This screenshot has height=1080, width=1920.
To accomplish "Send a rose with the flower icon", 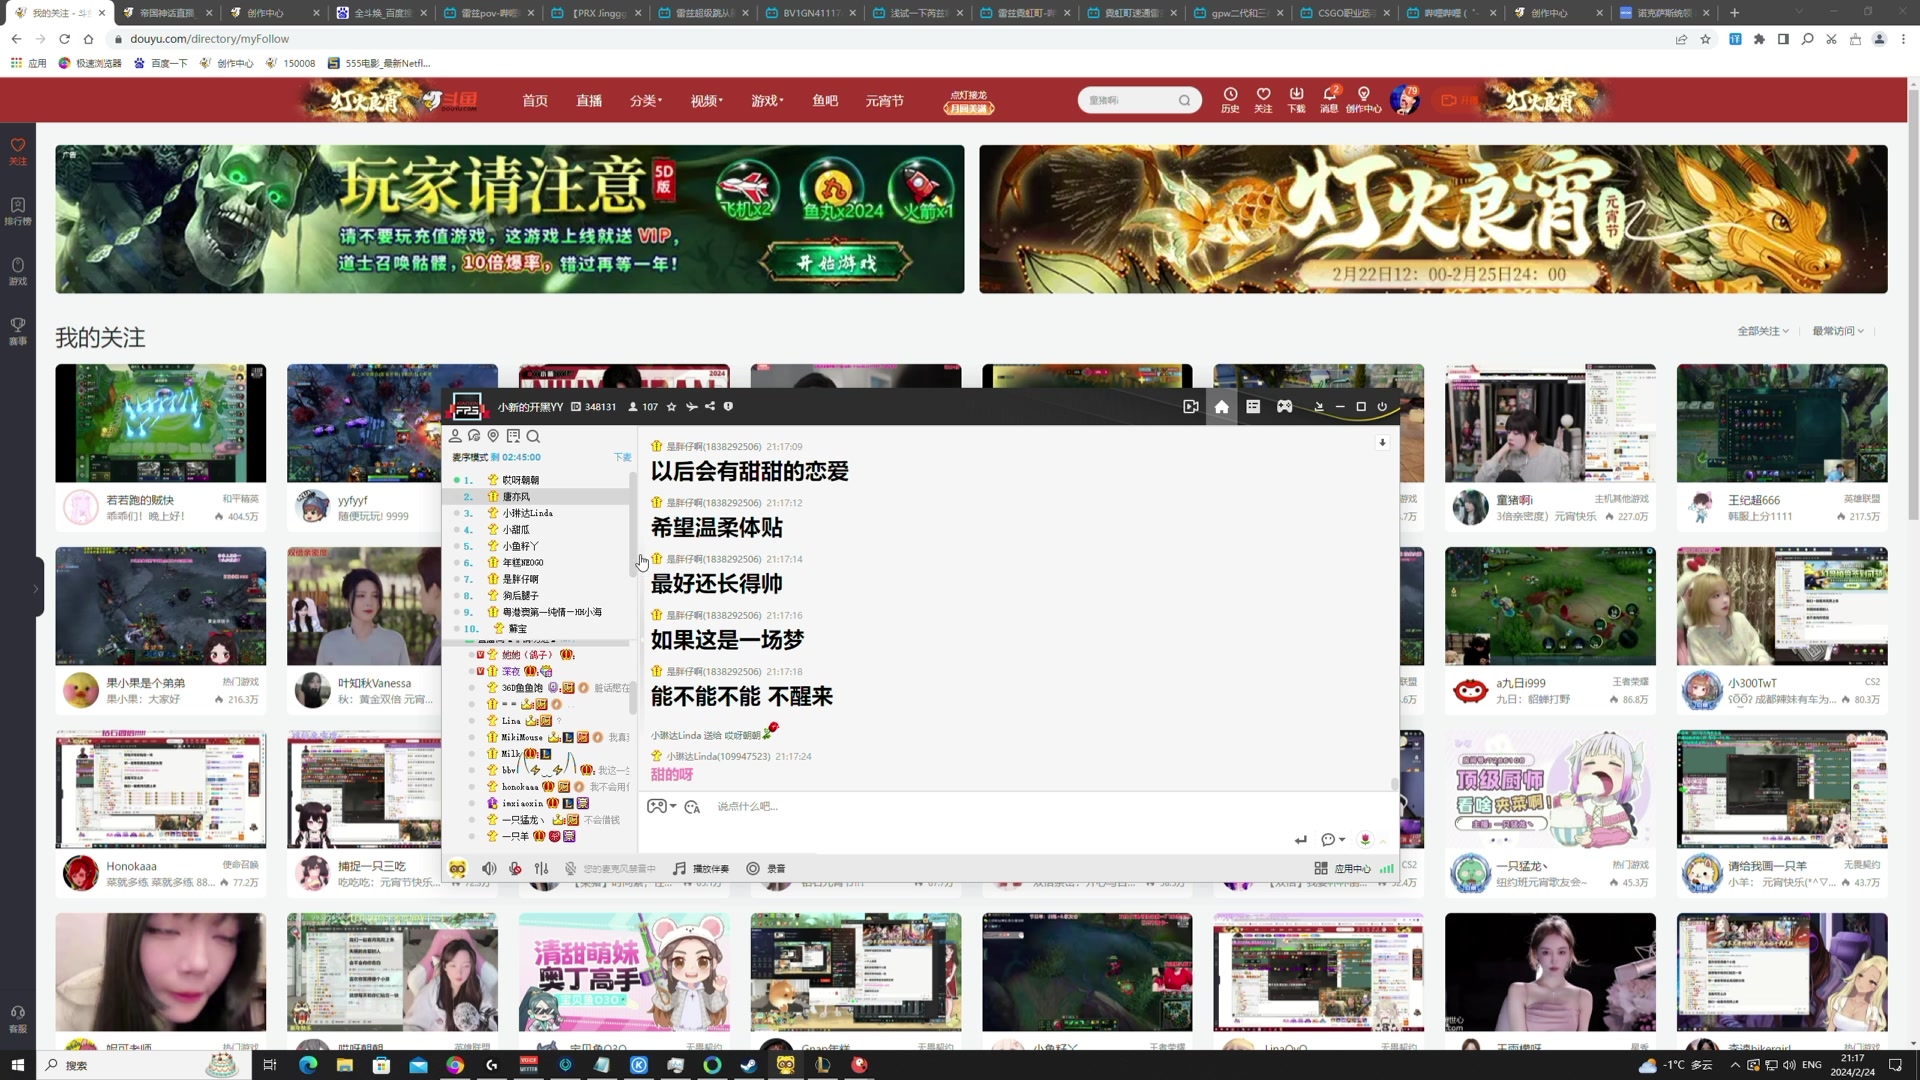I will [1364, 840].
